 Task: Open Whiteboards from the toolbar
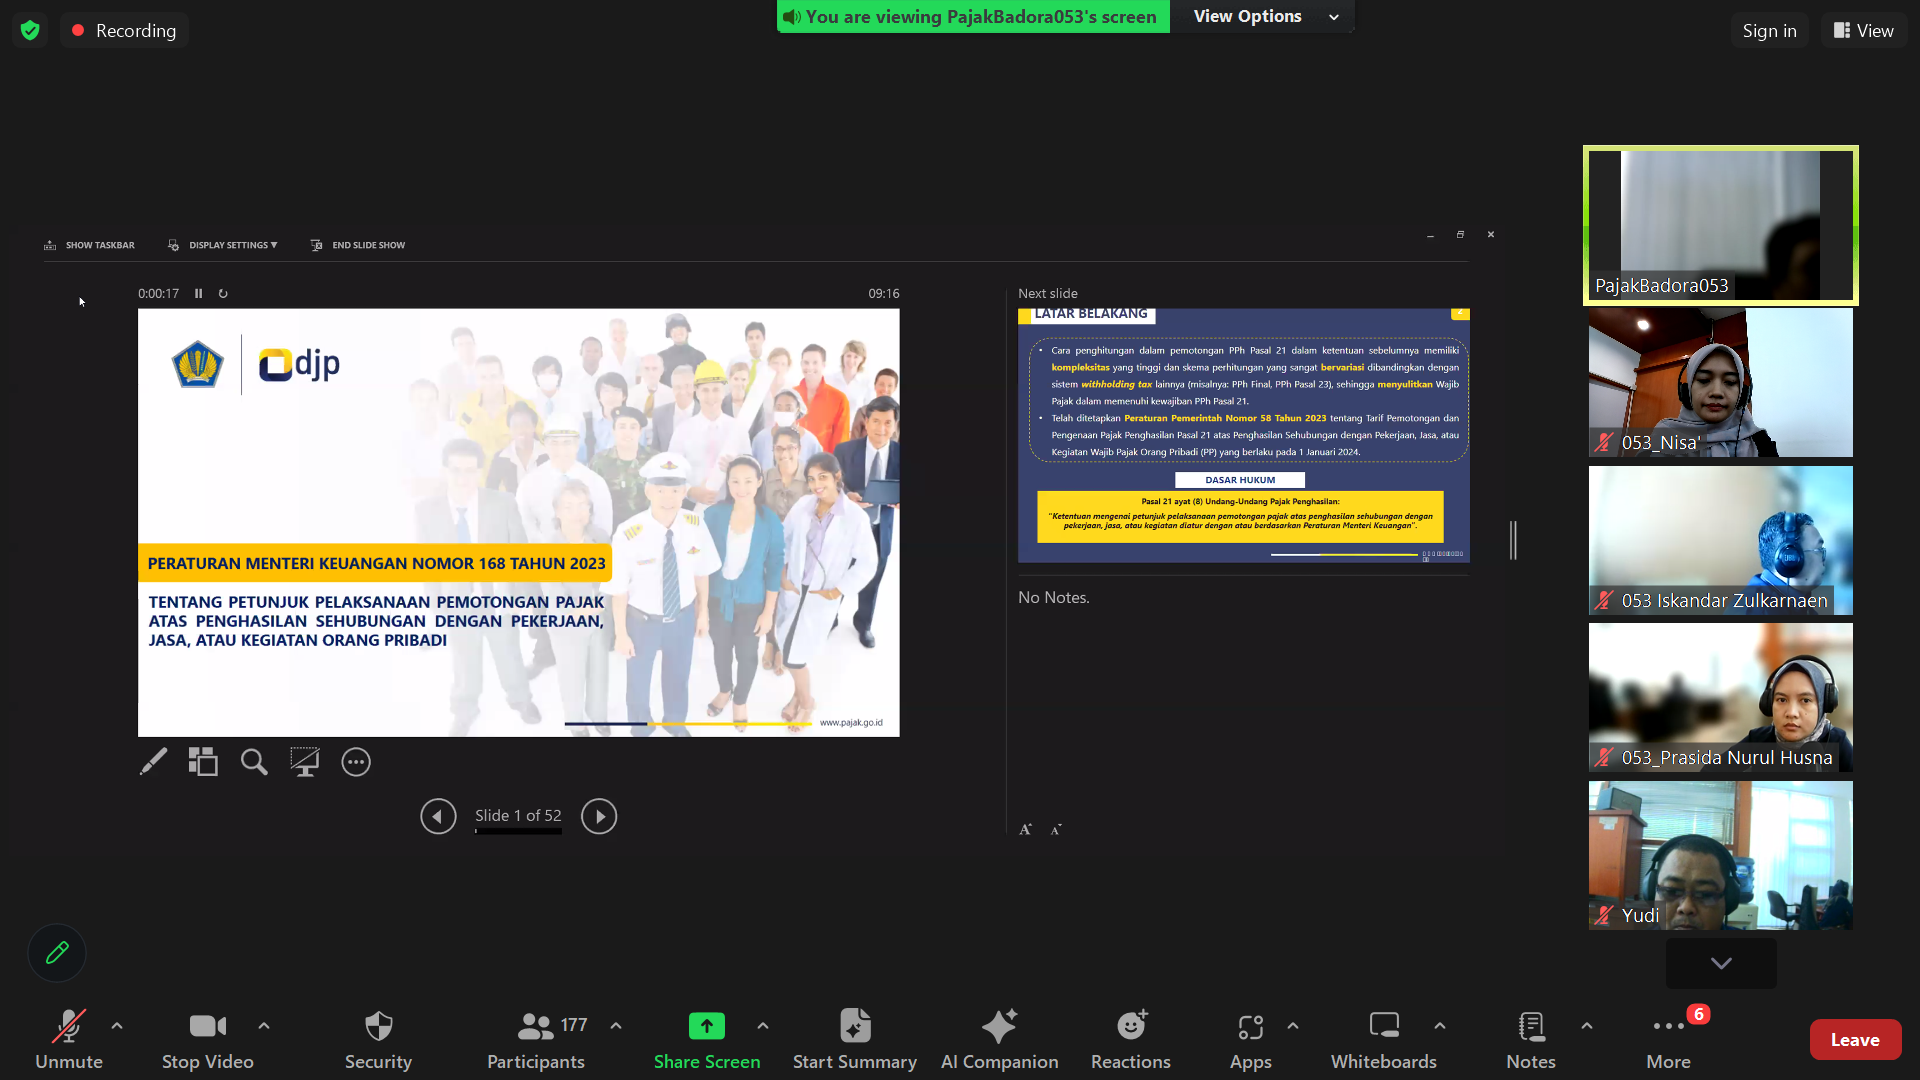[1383, 1026]
